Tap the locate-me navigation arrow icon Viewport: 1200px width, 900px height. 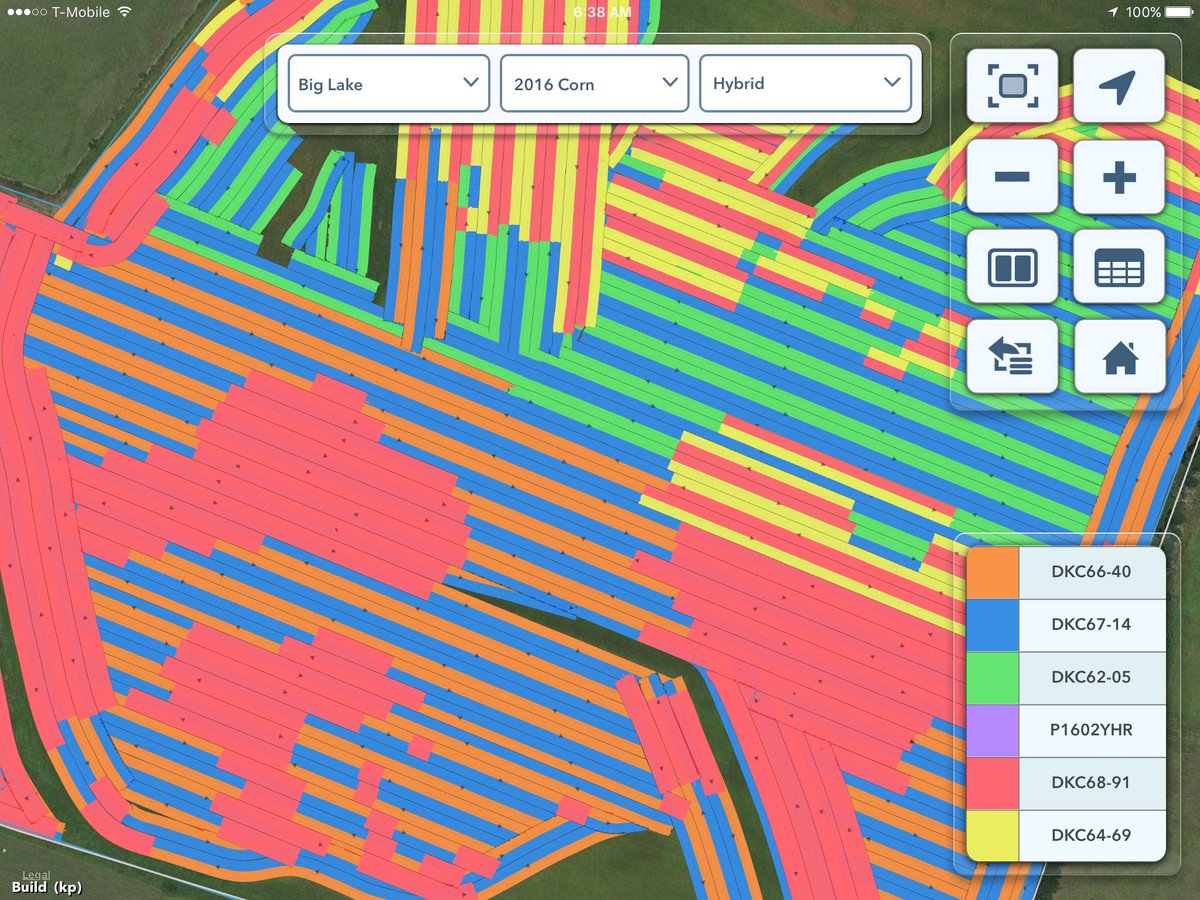1119,86
